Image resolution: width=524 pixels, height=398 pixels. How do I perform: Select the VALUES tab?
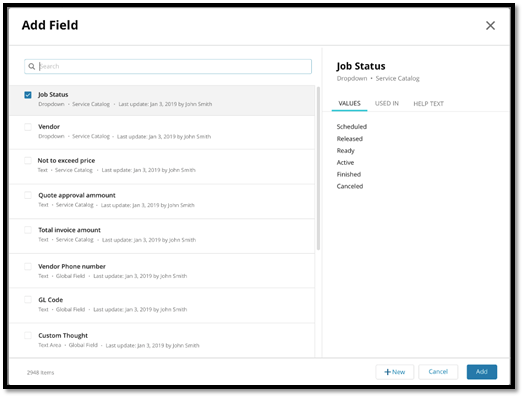coord(349,104)
